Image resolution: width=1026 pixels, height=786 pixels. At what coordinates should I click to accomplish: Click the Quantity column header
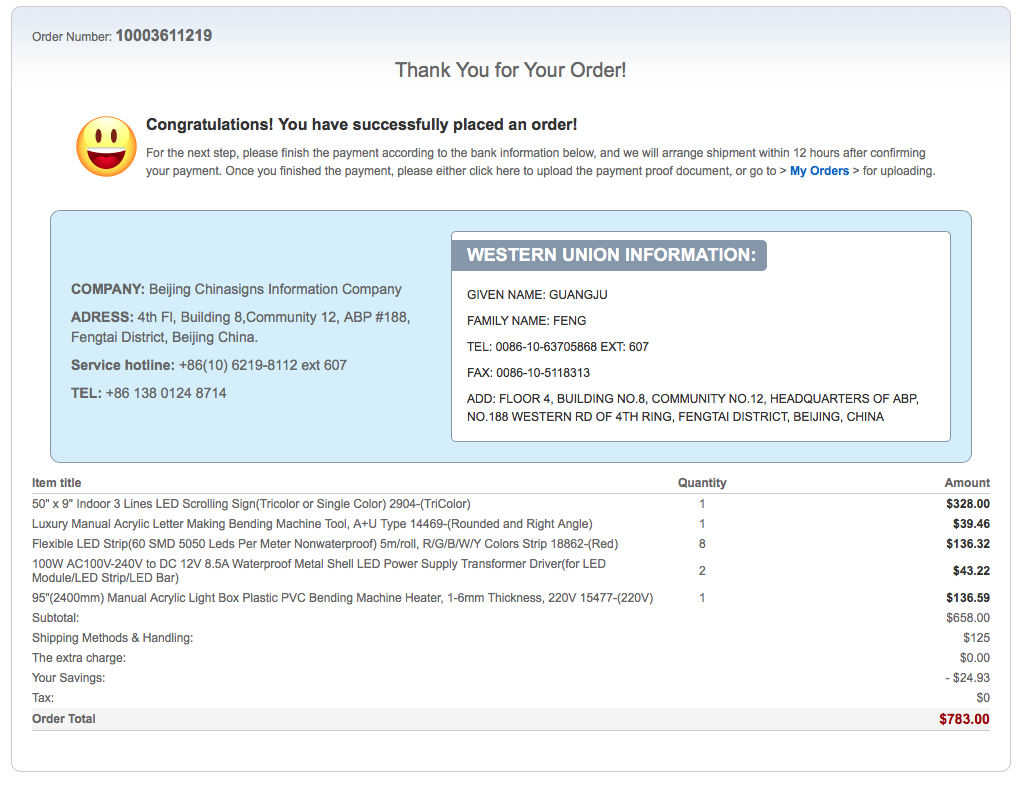pos(702,483)
